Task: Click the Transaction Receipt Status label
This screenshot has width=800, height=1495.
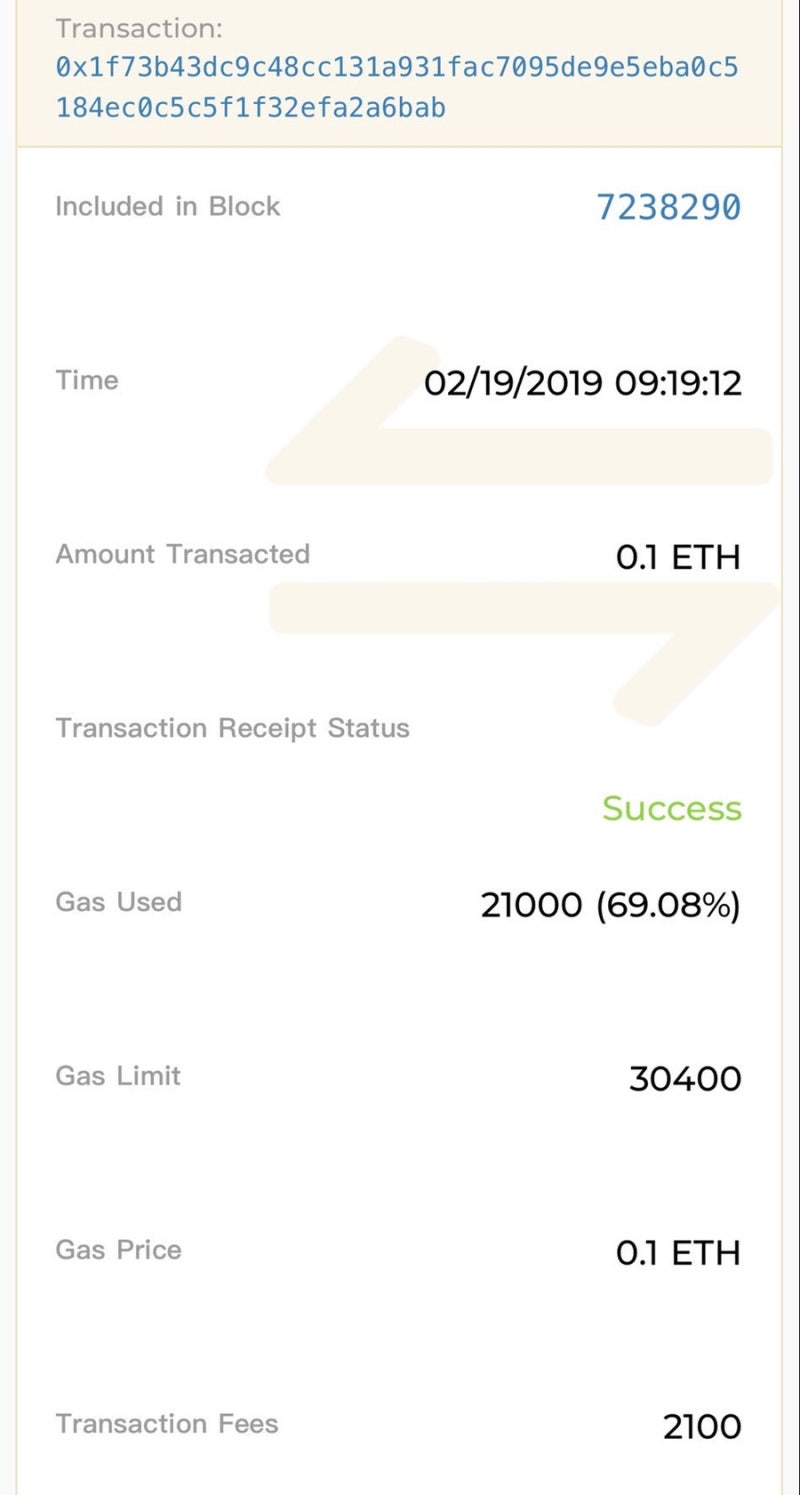Action: click(x=232, y=728)
